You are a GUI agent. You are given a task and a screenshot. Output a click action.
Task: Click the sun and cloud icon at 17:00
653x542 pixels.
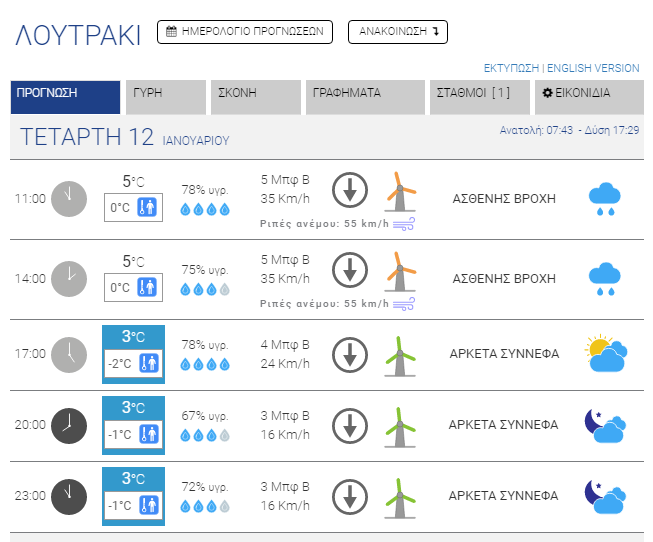[x=606, y=354]
